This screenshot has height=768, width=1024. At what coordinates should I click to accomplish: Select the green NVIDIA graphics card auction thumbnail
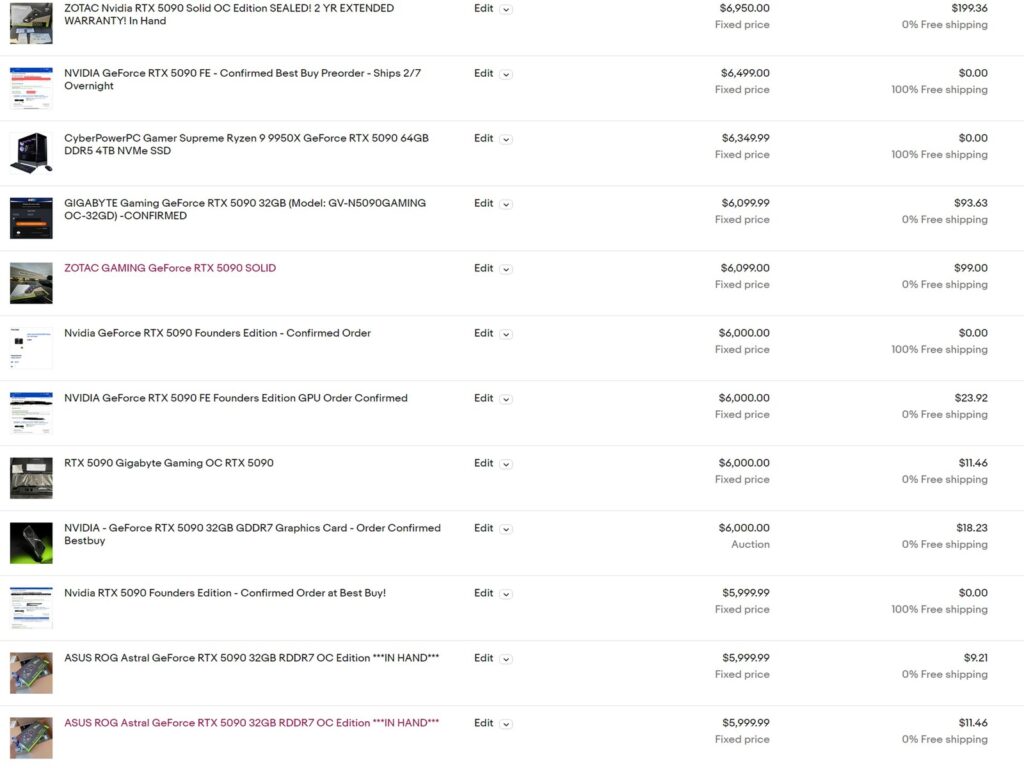(30, 543)
